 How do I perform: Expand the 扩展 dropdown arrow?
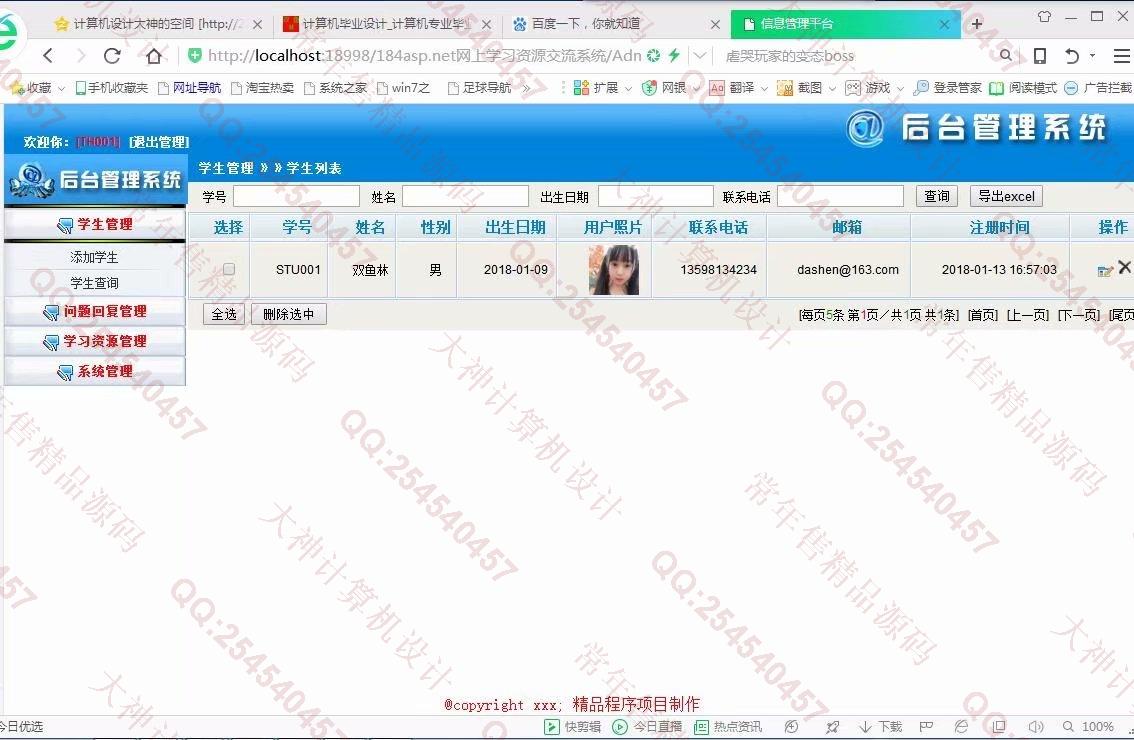(628, 89)
